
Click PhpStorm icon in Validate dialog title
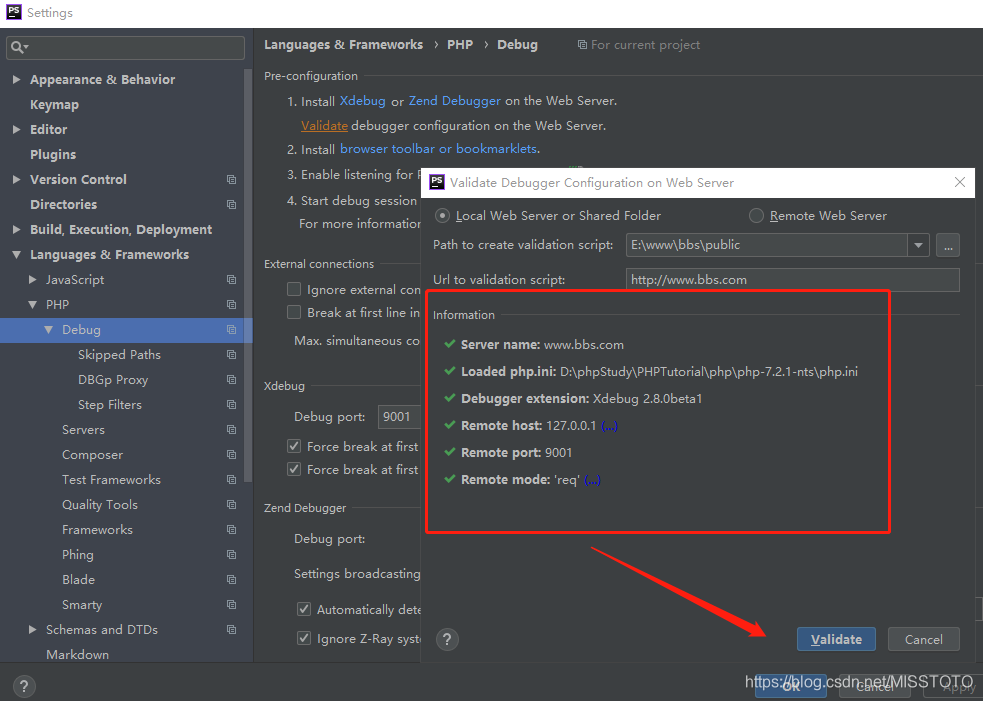[x=437, y=182]
